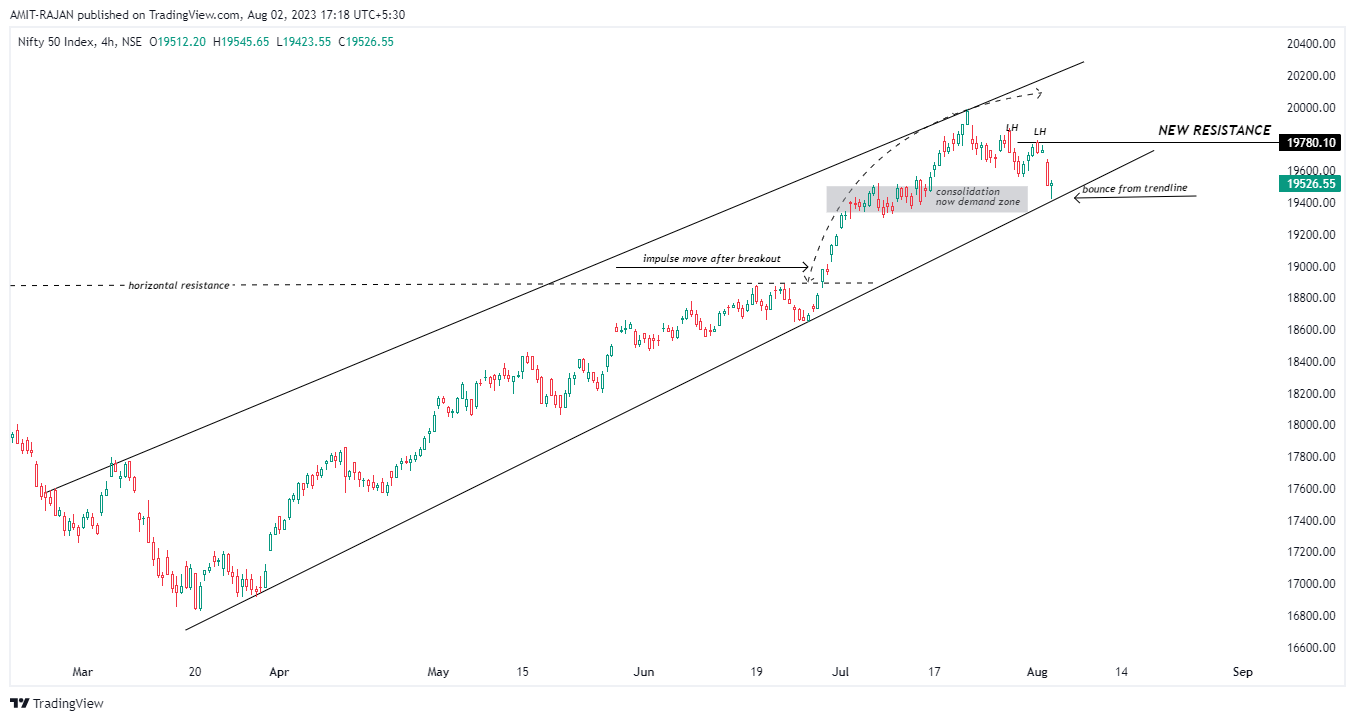Click the 17400.00 price axis label
This screenshot has height=721, width=1355.
coord(1312,521)
